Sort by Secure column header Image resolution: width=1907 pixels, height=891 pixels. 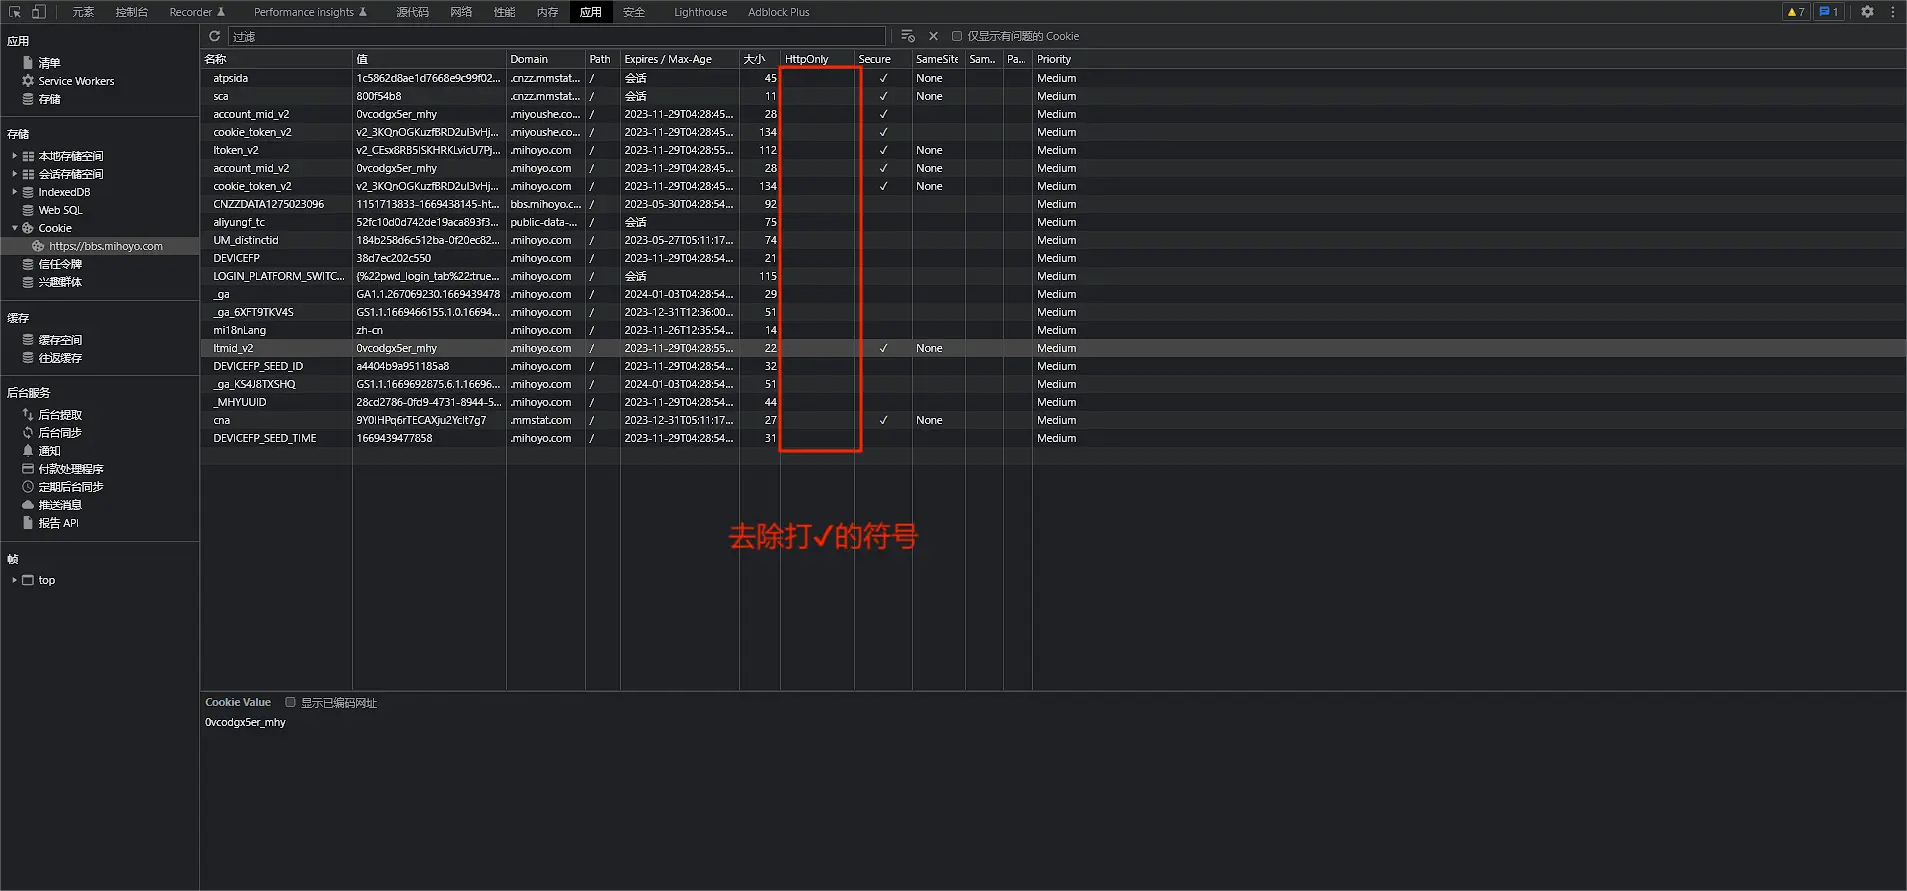883,59
